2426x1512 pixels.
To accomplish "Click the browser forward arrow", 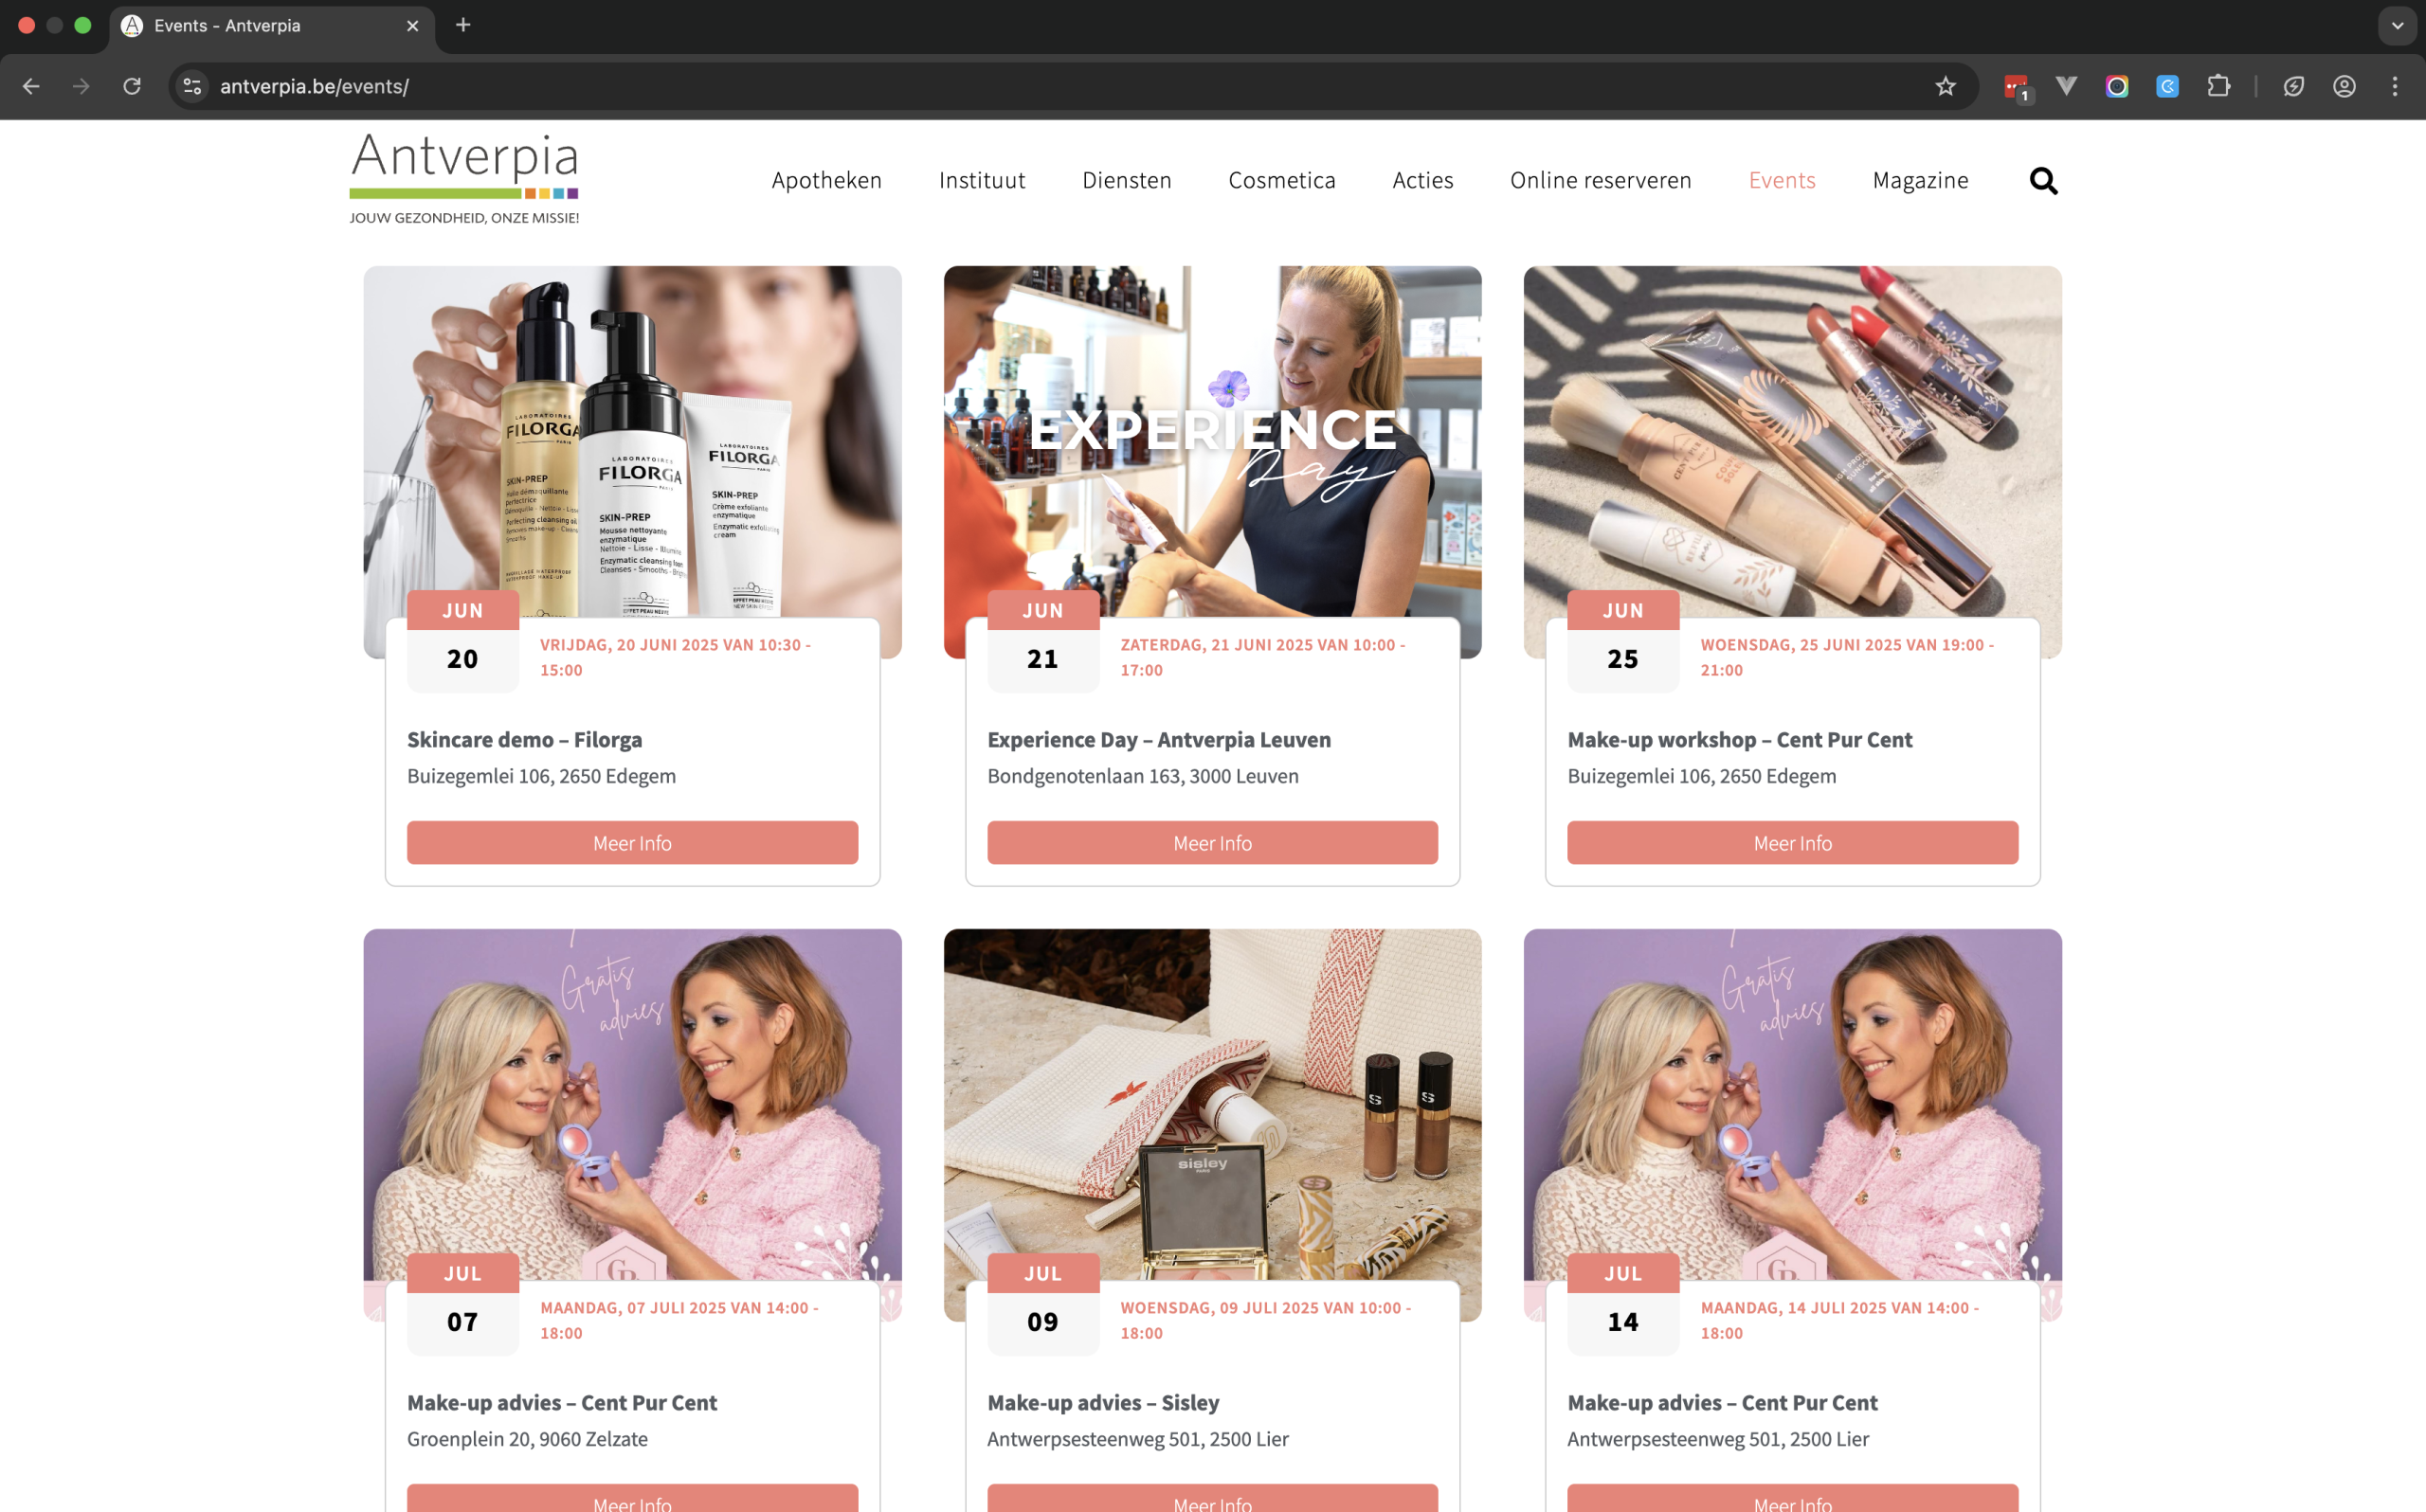I will (x=81, y=86).
